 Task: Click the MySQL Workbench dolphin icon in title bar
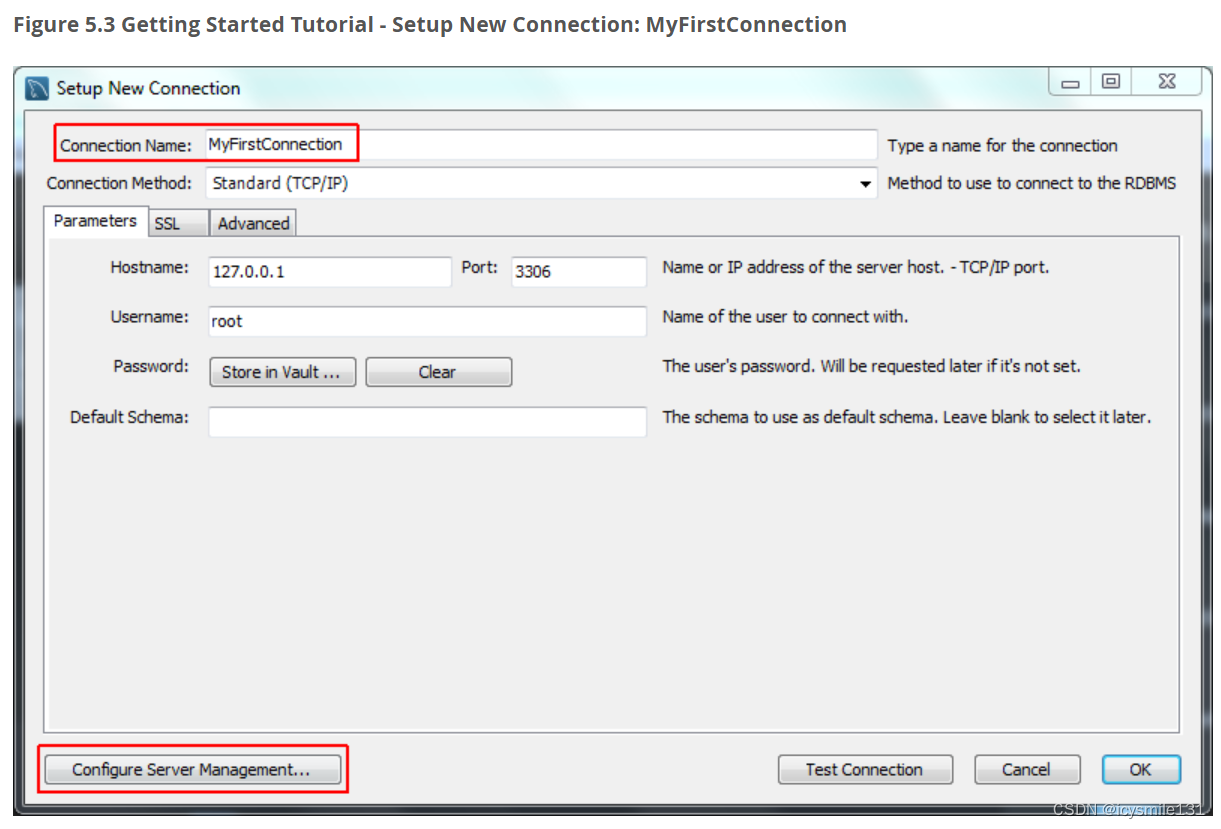pyautogui.click(x=37, y=88)
